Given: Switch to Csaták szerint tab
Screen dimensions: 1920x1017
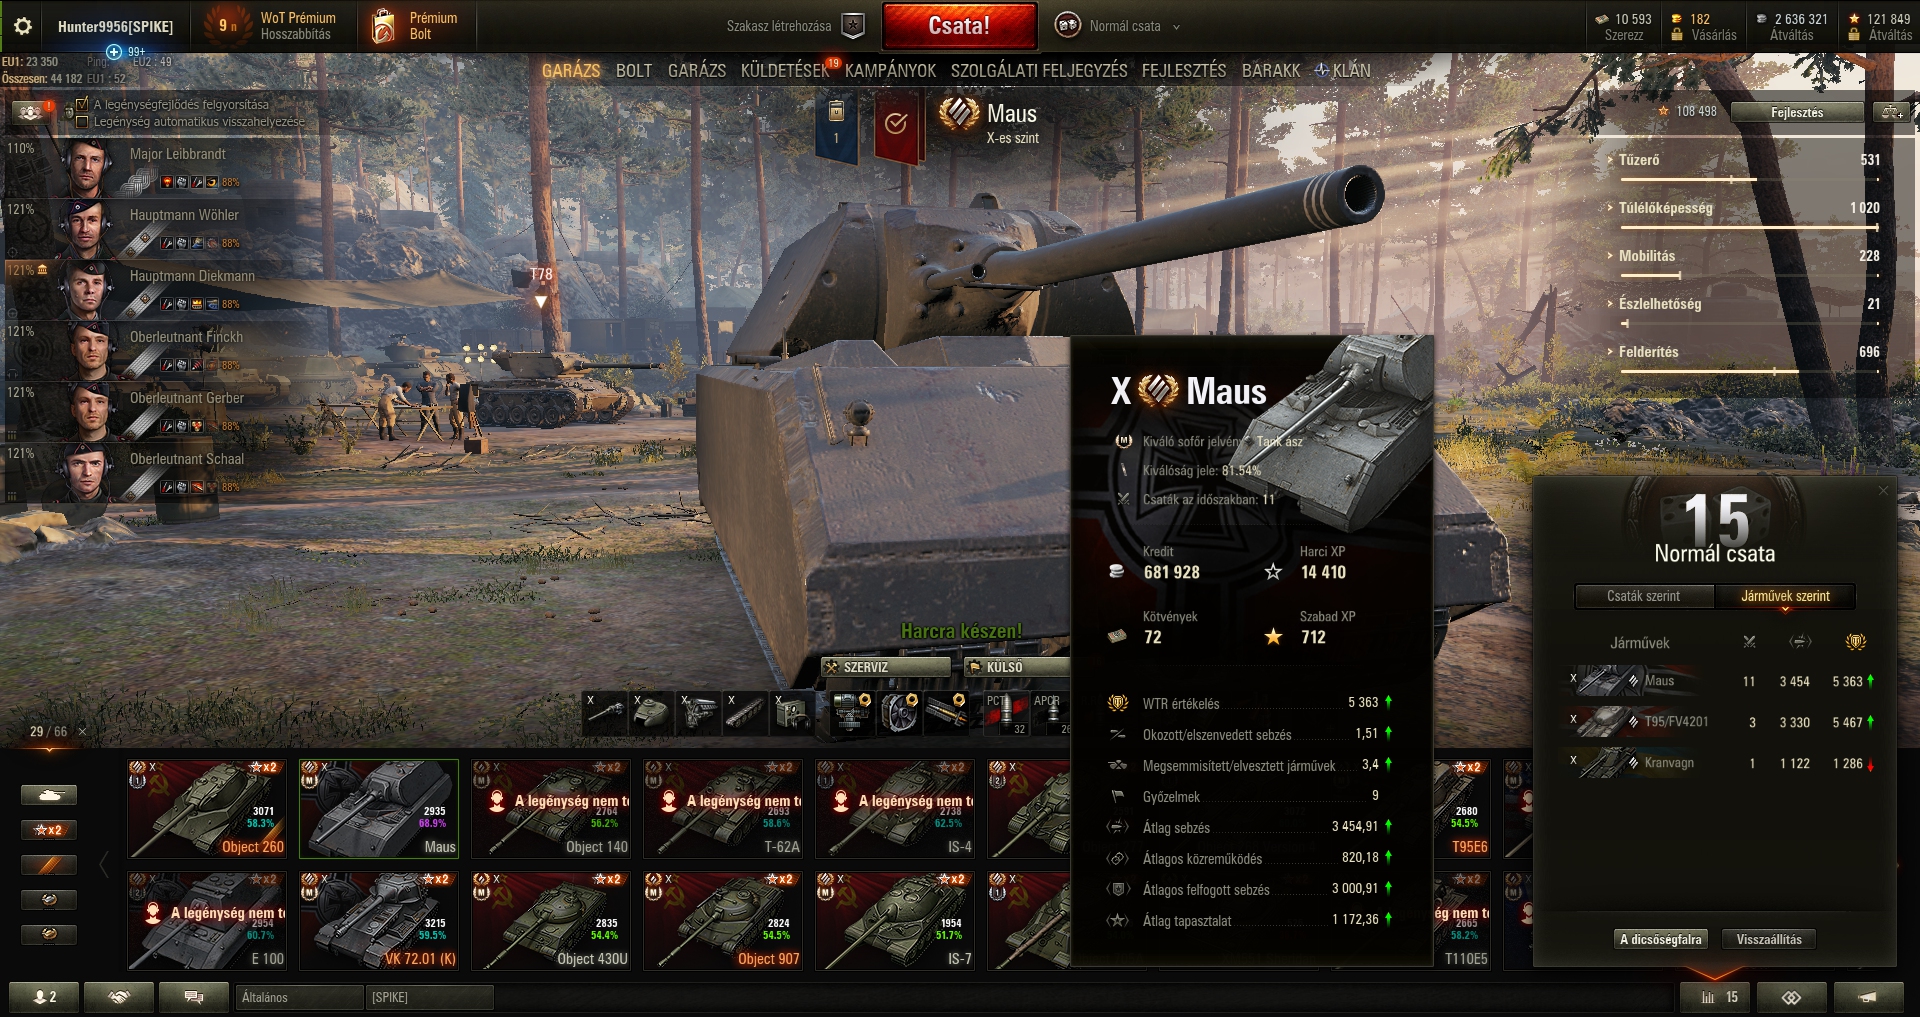Looking at the screenshot, I should pyautogui.click(x=1644, y=596).
